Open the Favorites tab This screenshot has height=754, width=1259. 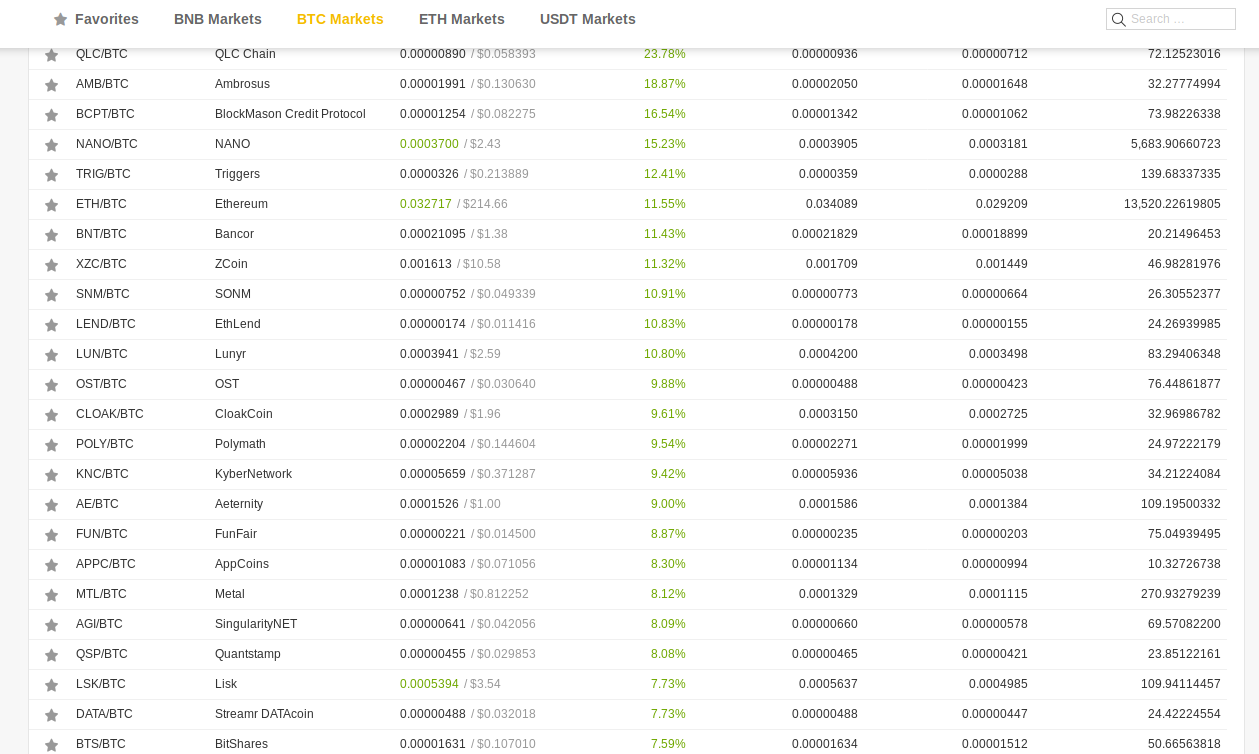pos(96,19)
